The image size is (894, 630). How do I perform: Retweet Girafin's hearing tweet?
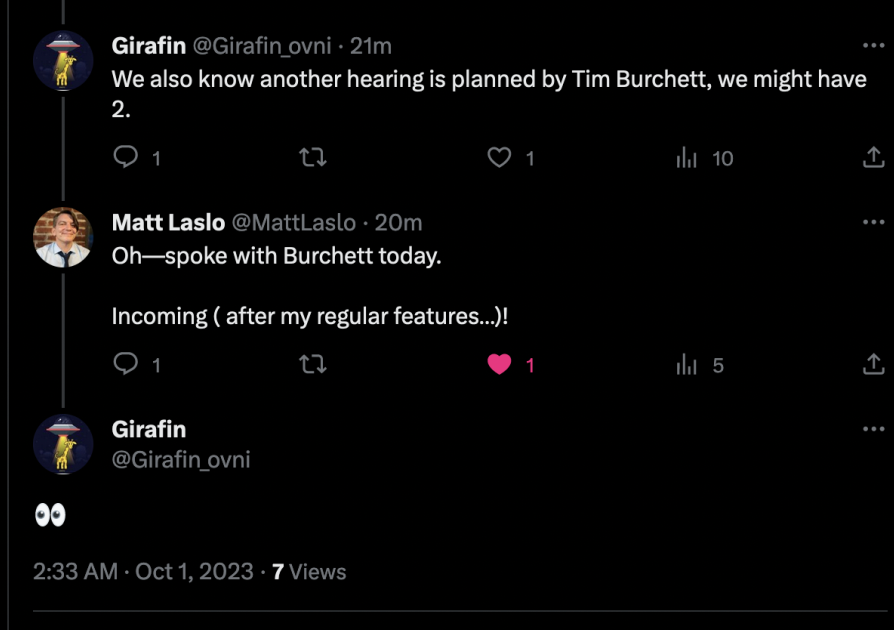(313, 157)
